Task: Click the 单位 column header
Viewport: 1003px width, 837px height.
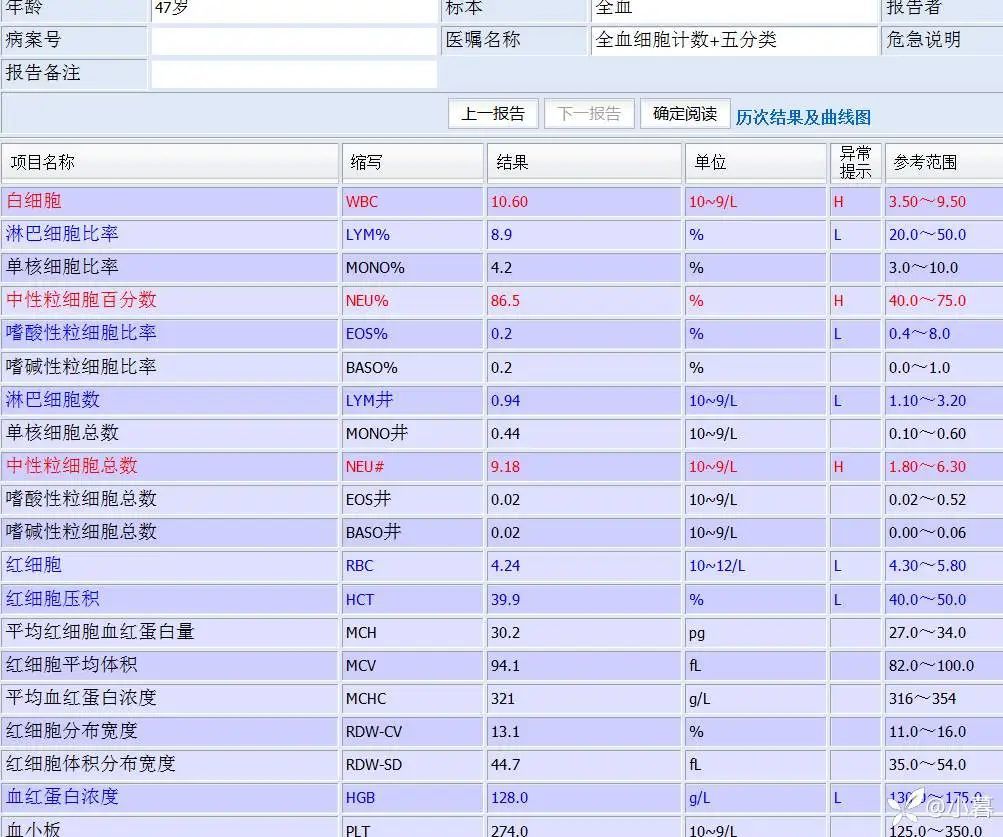Action: (756, 163)
